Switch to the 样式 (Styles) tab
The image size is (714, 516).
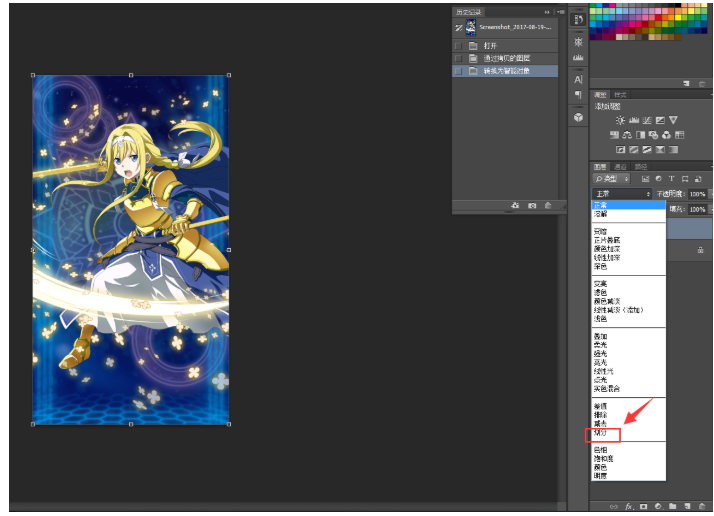[621, 94]
